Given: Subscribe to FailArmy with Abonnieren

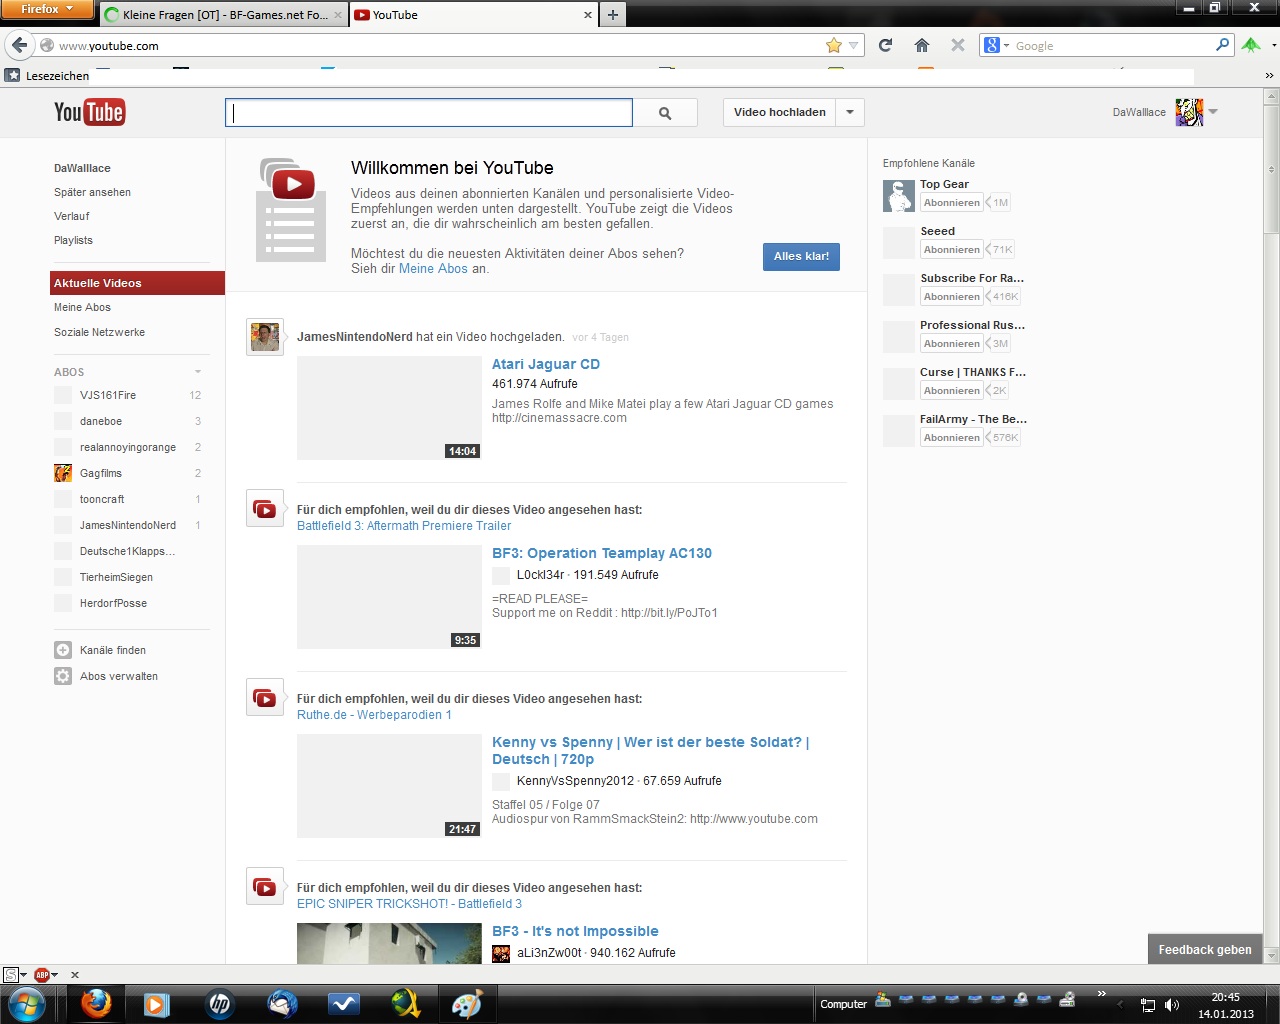Looking at the screenshot, I should point(952,438).
